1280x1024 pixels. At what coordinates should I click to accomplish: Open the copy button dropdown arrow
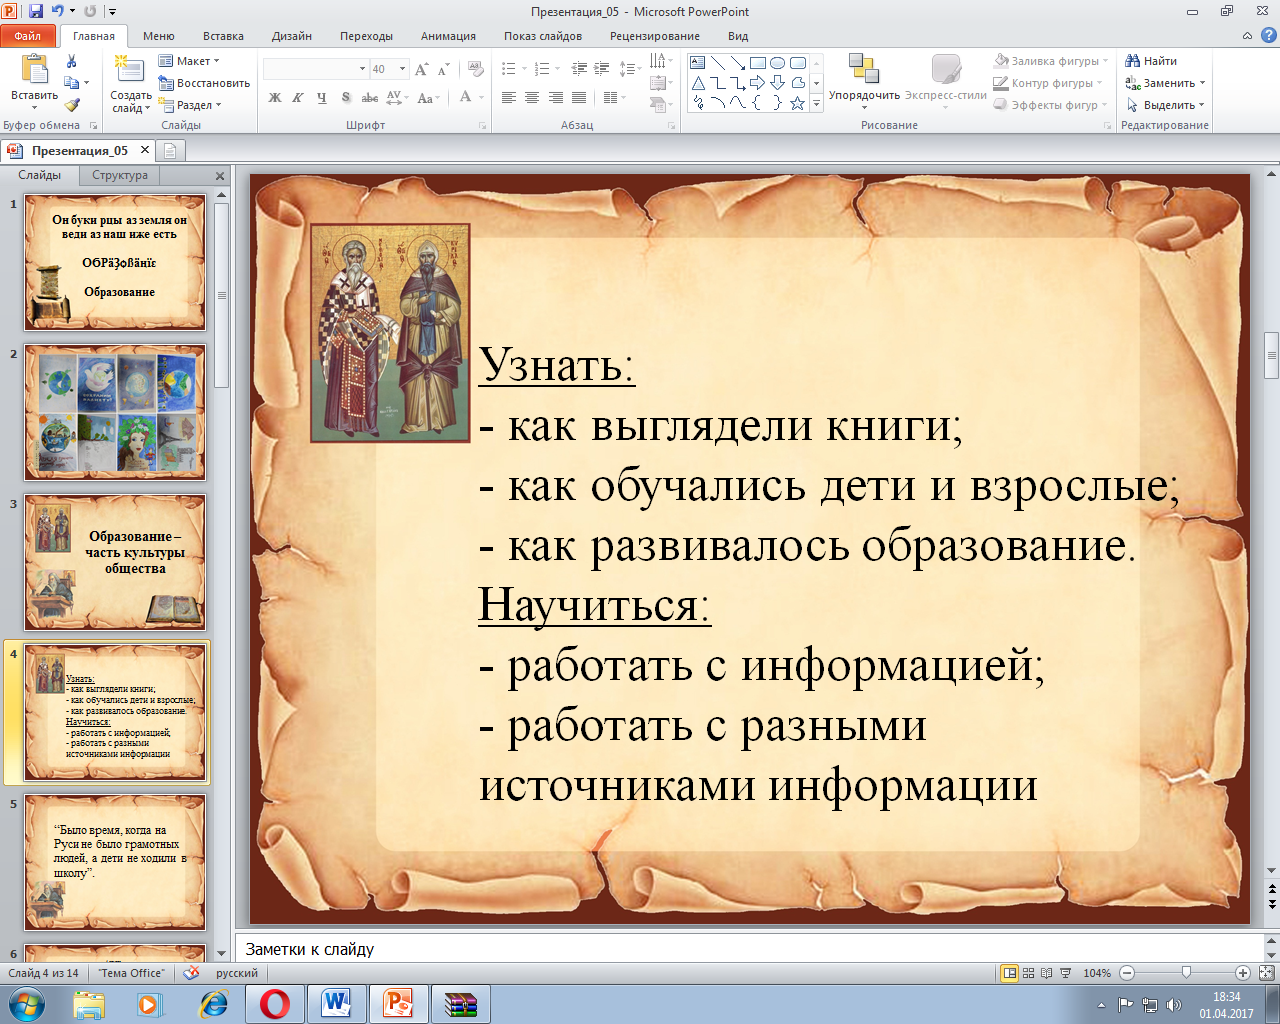coord(87,83)
